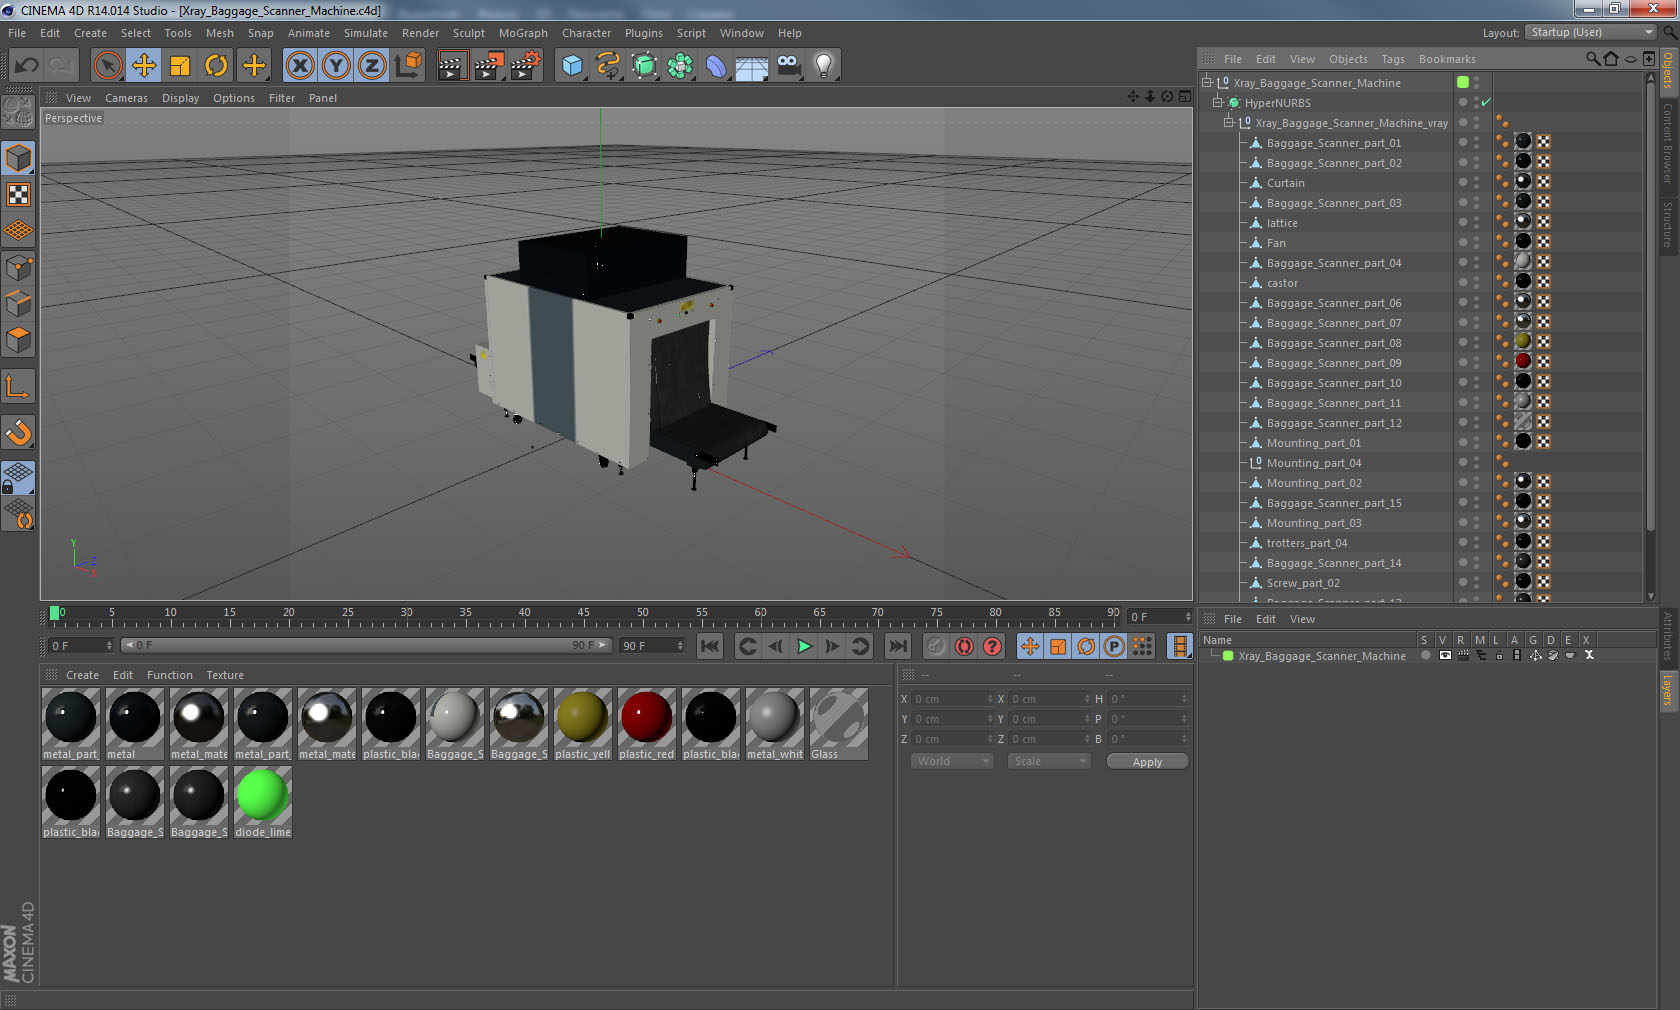This screenshot has width=1680, height=1010.
Task: Toggle Y-axis lock
Action: point(336,66)
